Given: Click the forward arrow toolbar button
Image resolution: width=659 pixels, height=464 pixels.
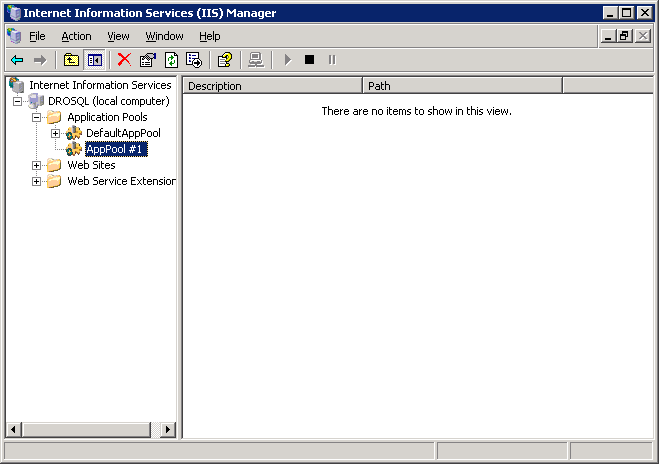Looking at the screenshot, I should [x=40, y=60].
